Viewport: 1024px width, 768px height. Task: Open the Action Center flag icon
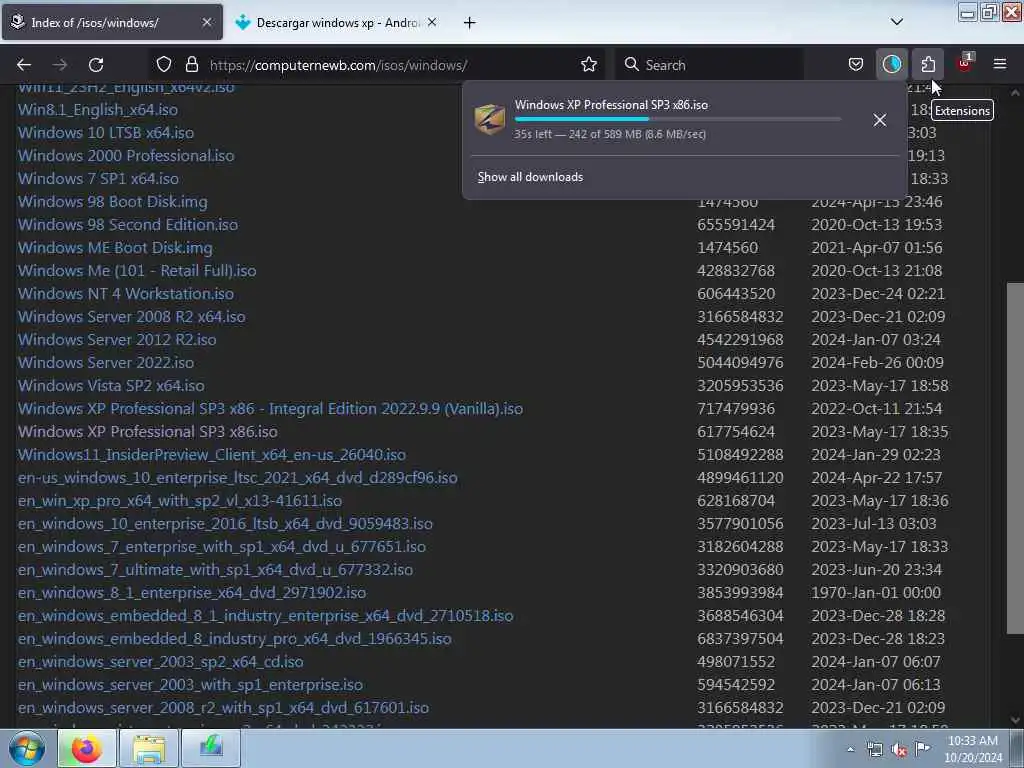click(x=923, y=749)
